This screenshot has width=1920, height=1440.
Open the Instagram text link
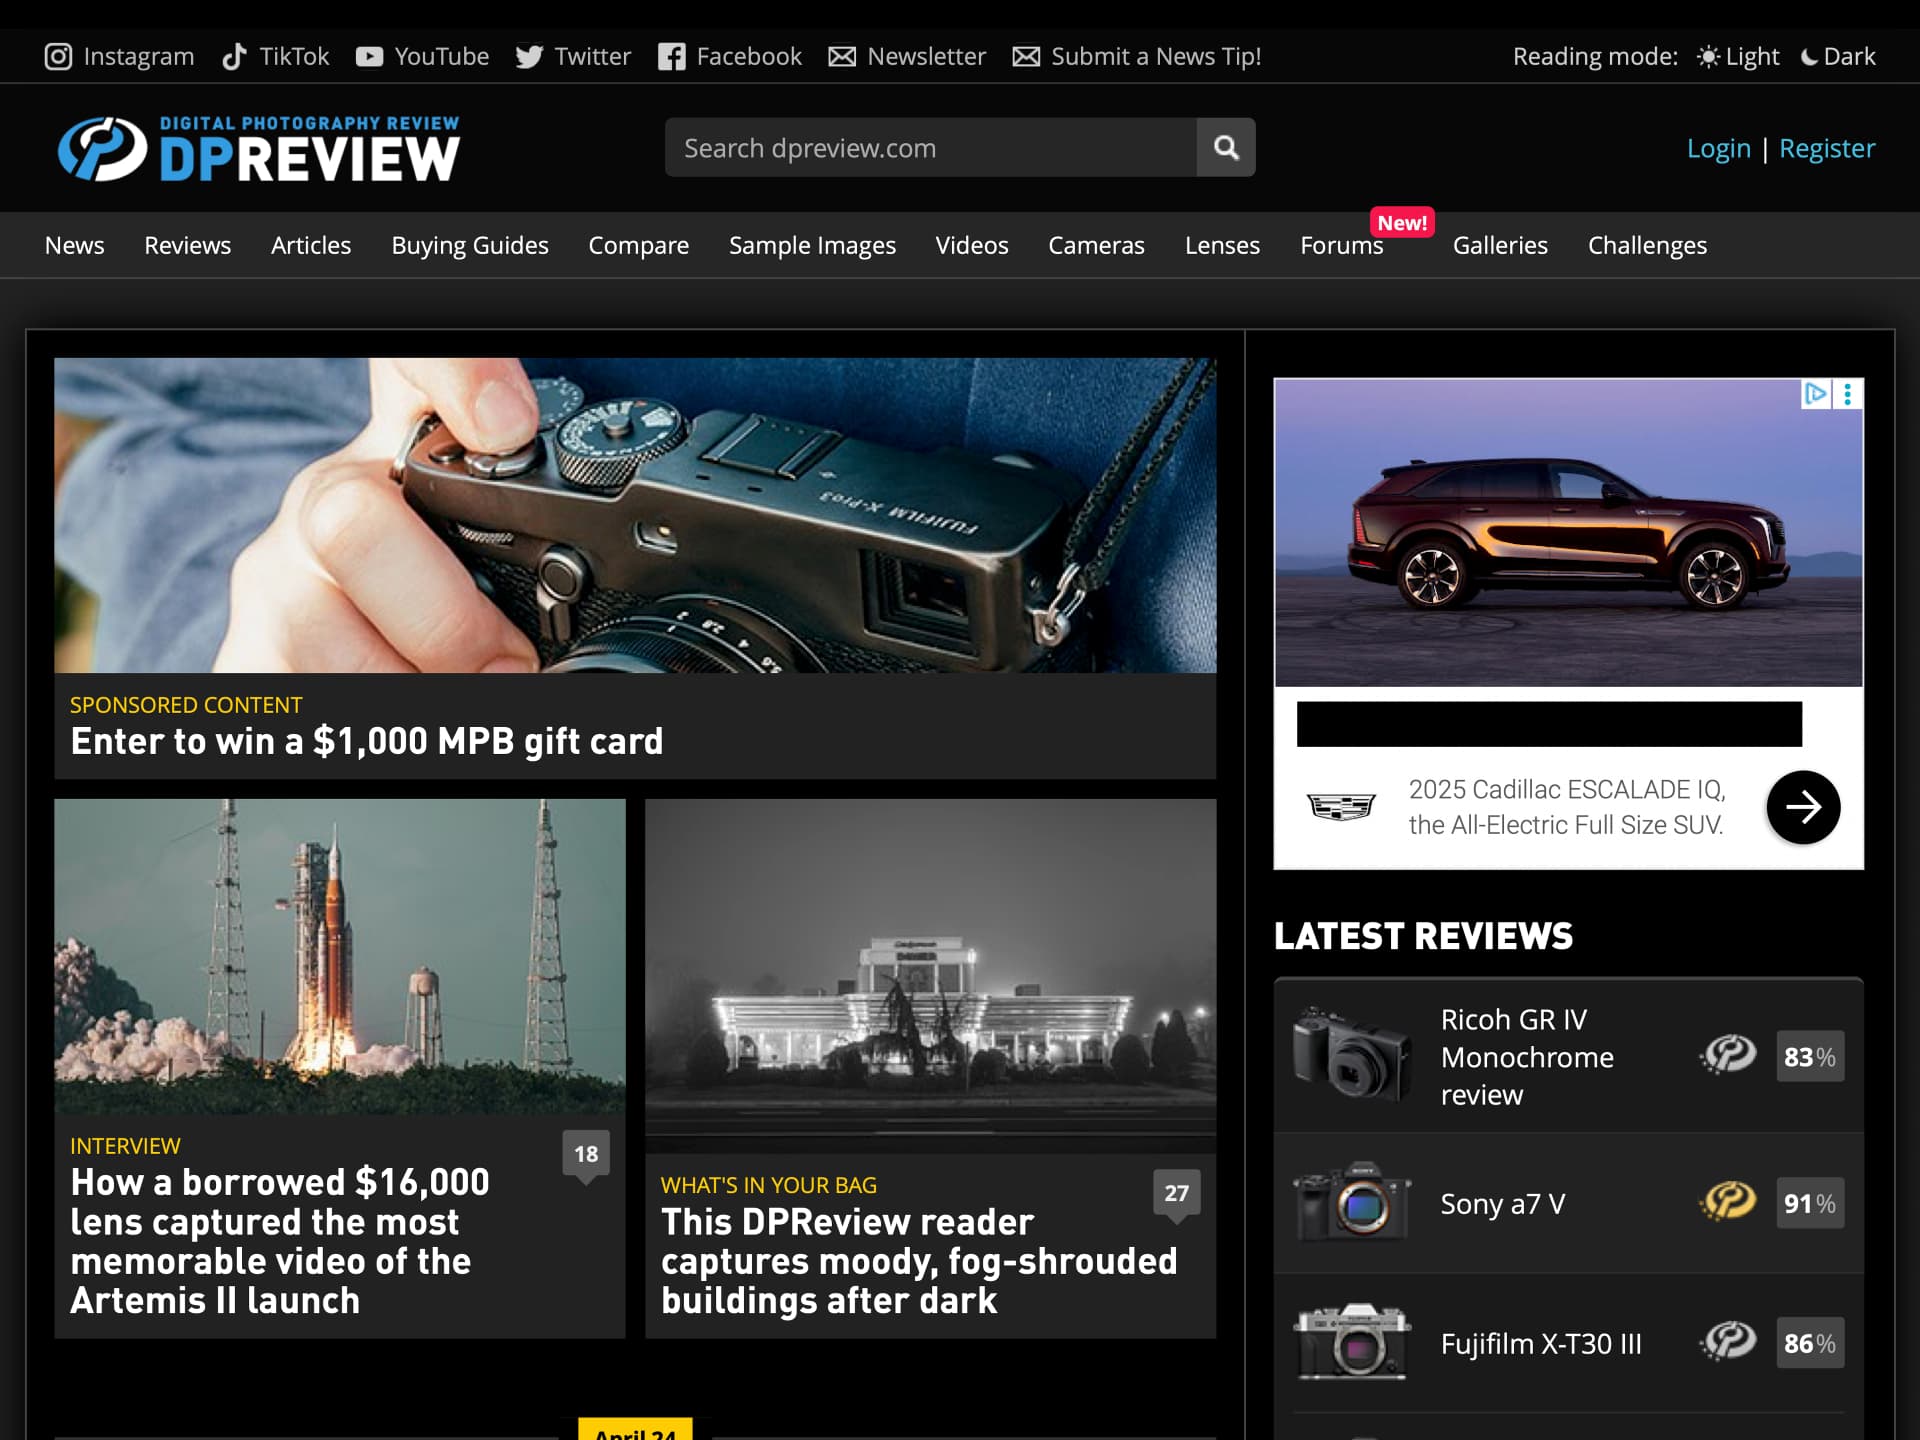(139, 57)
